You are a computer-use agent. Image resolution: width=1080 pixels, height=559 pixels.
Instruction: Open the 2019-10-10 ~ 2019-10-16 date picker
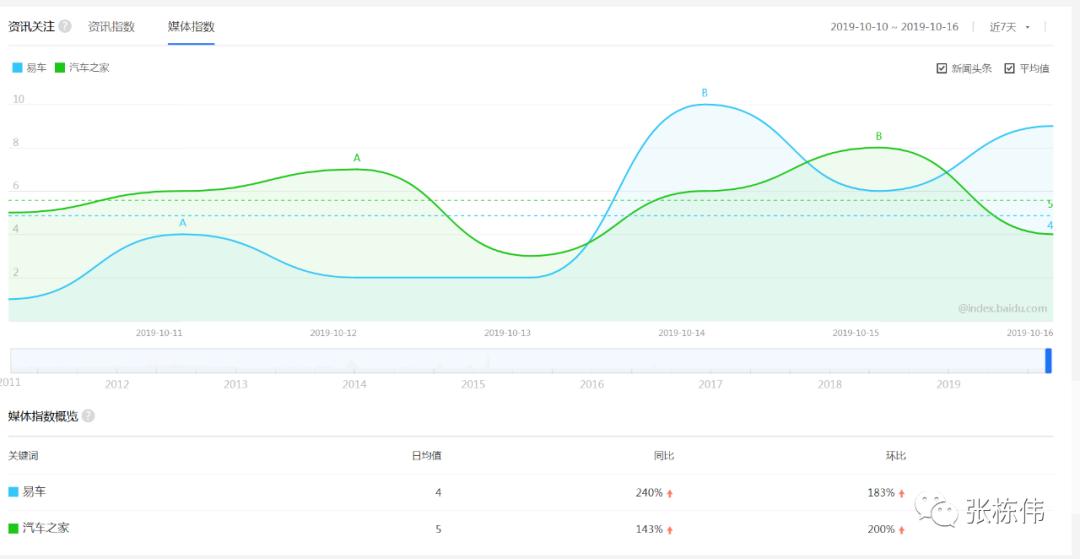(x=894, y=27)
